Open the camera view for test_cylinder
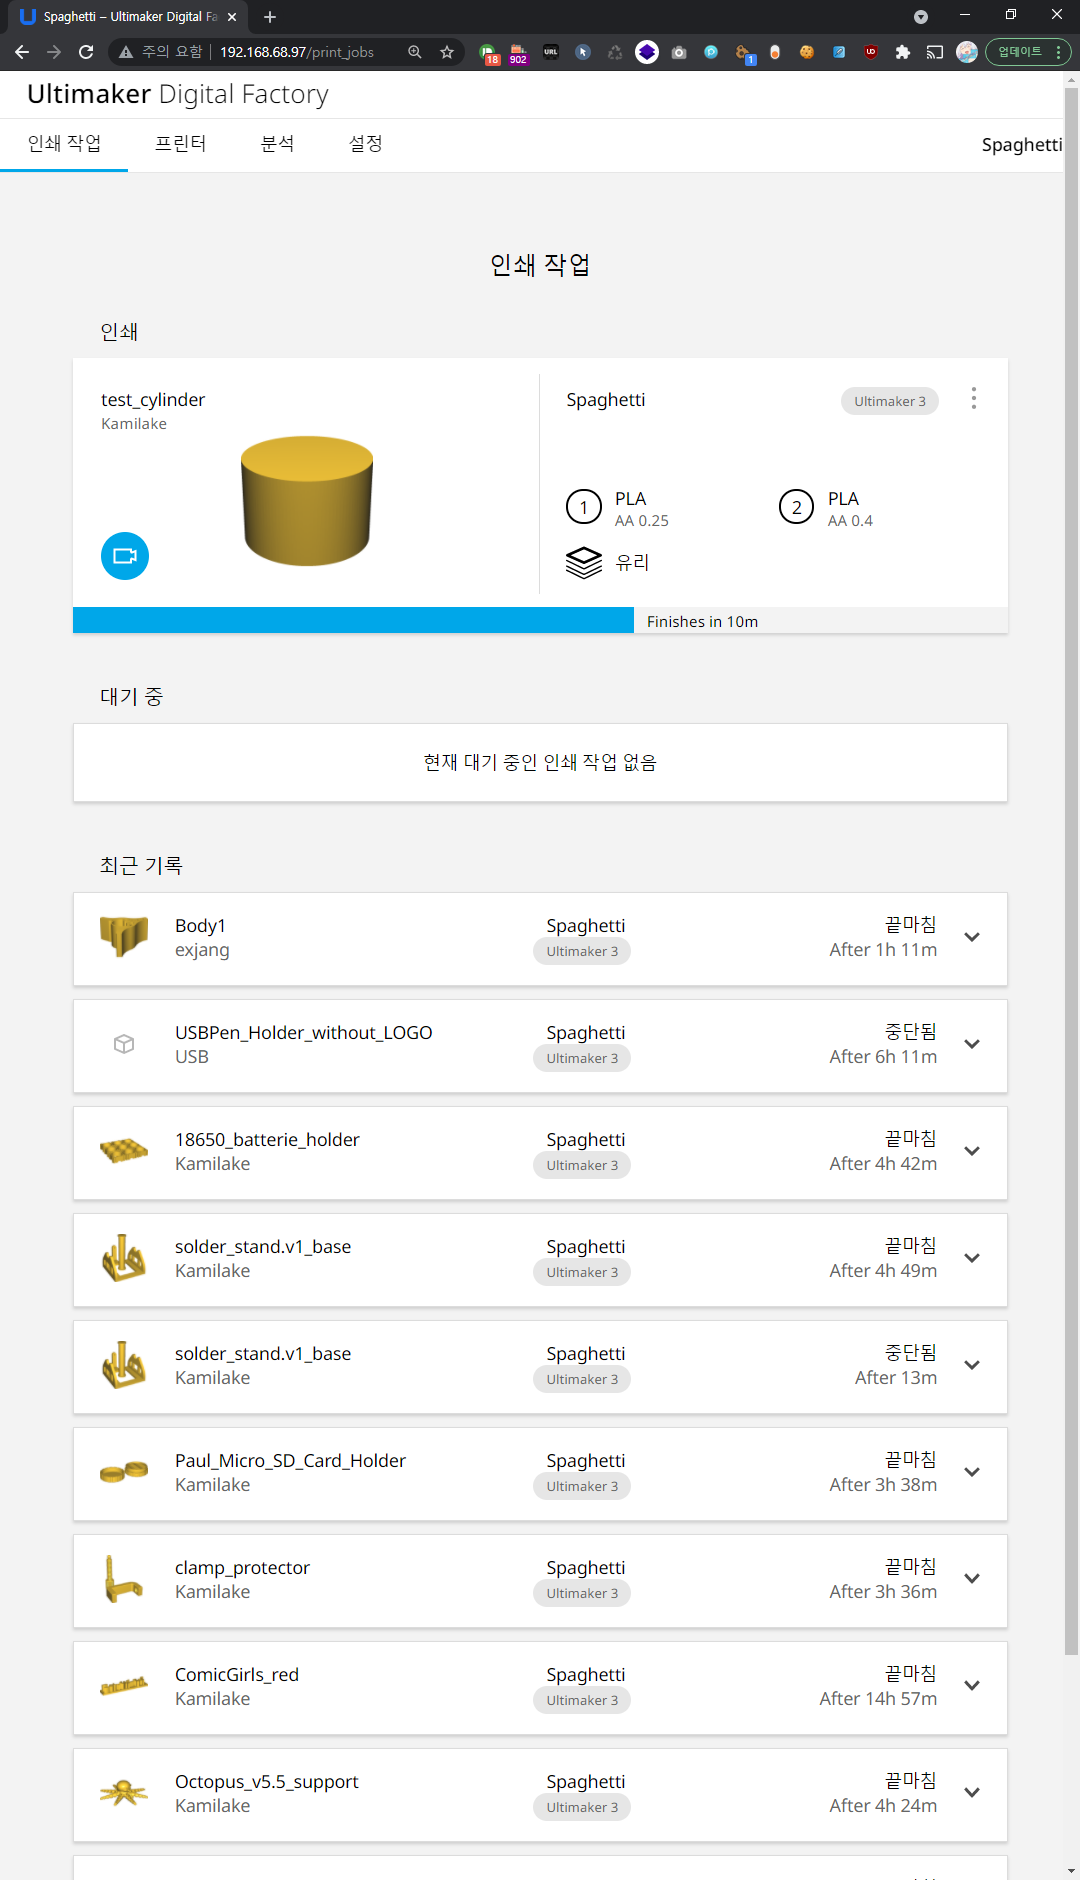The image size is (1080, 1880). 125,556
